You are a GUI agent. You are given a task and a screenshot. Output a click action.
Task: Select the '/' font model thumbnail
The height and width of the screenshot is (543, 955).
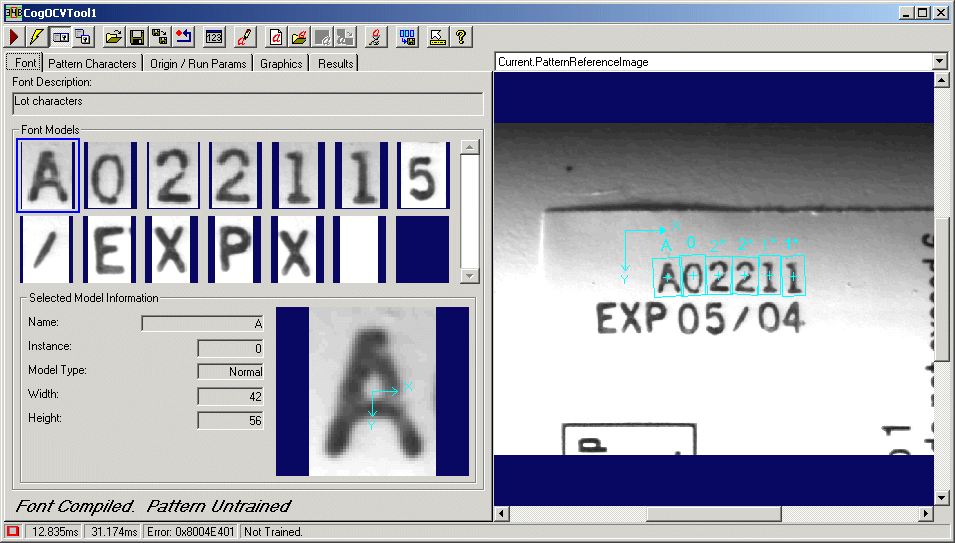tap(46, 250)
